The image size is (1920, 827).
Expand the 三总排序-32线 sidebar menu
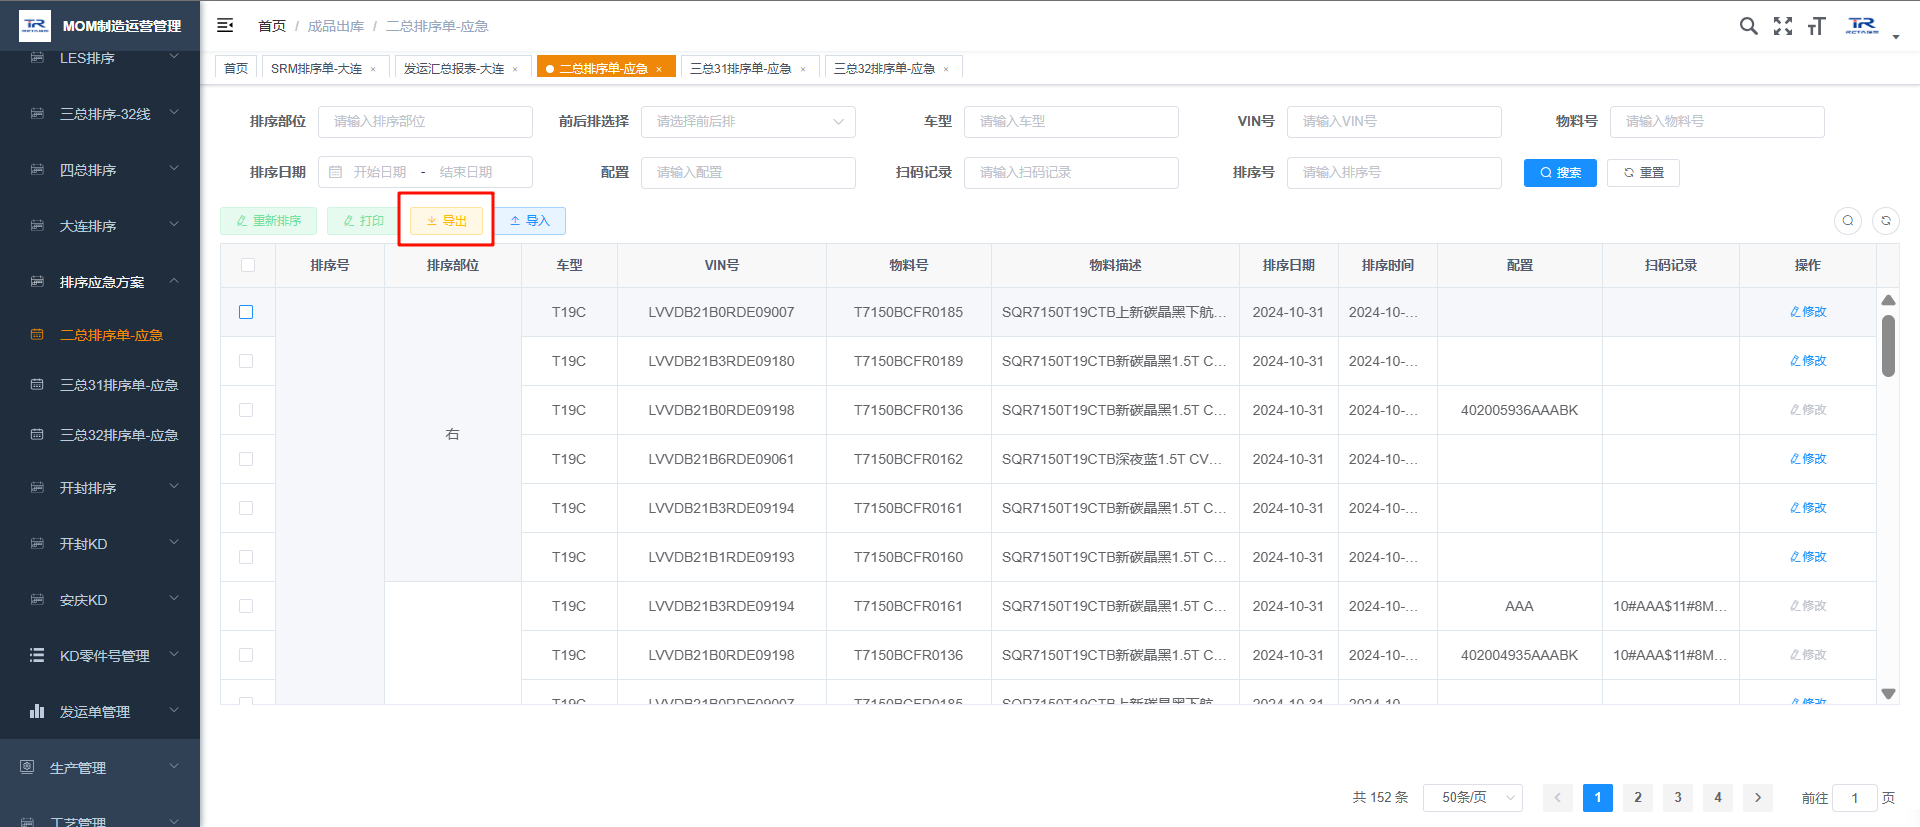coord(100,114)
